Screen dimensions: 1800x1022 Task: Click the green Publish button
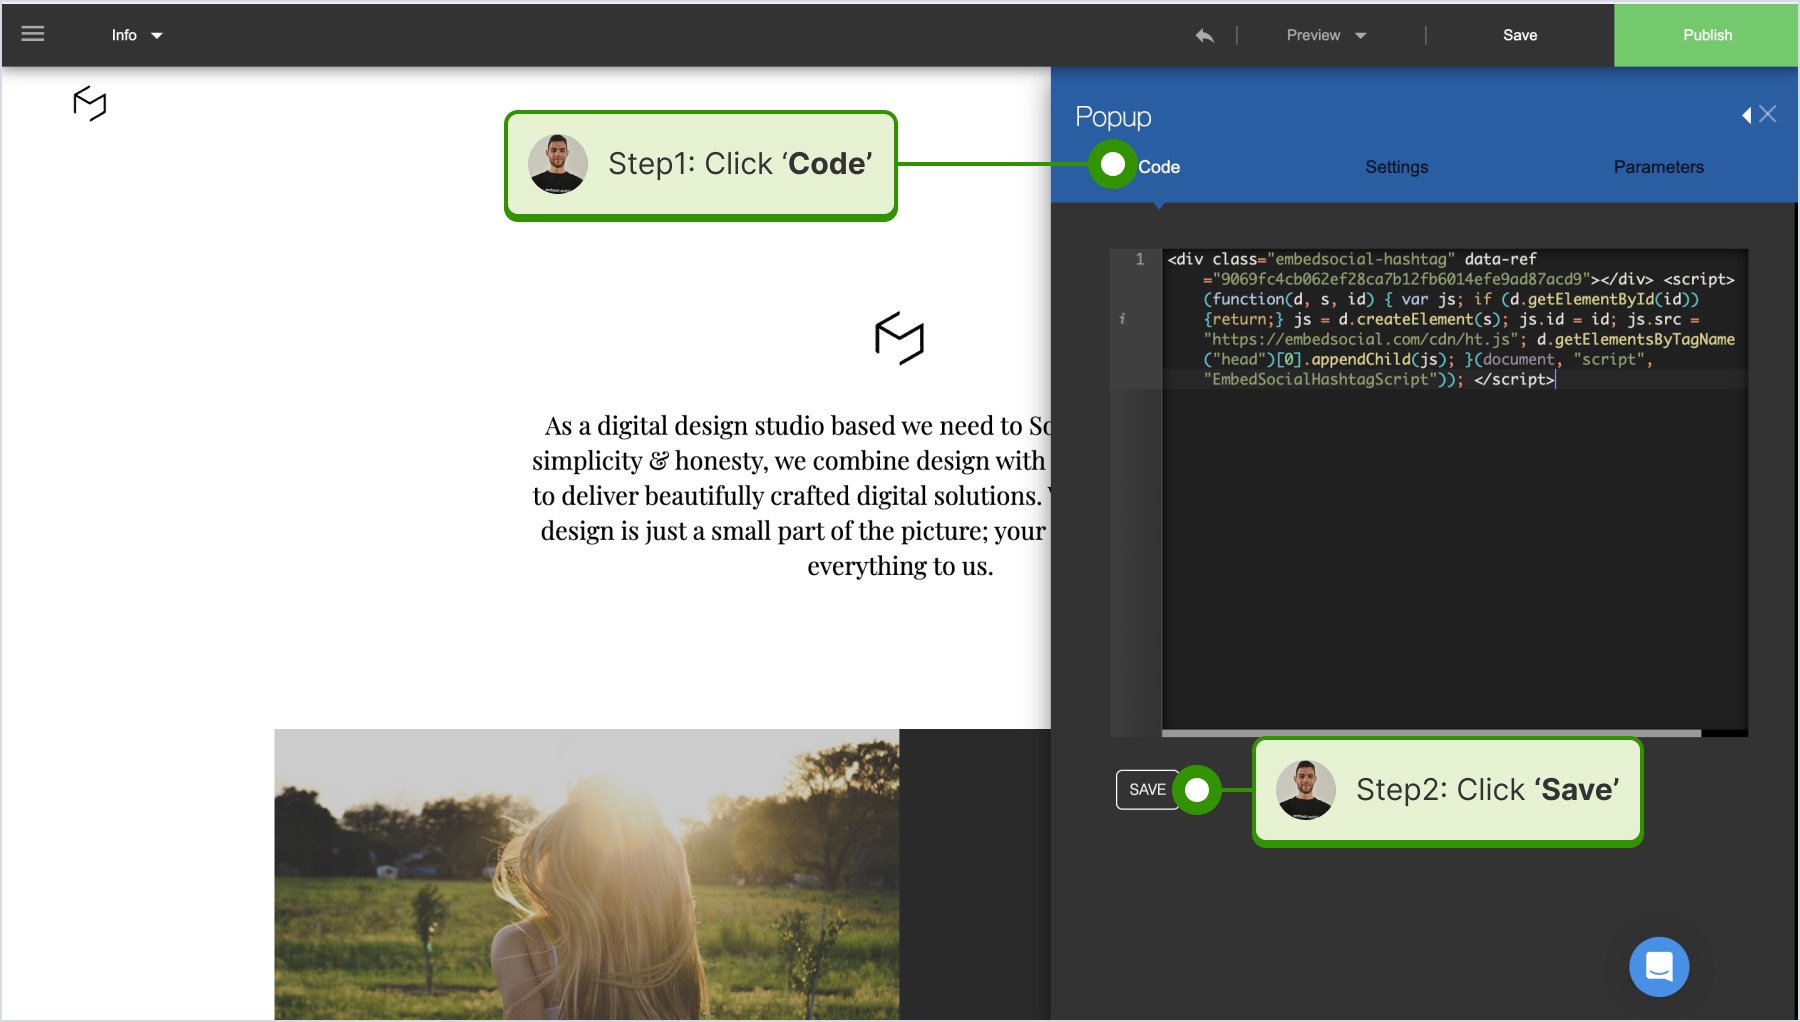(x=1707, y=35)
